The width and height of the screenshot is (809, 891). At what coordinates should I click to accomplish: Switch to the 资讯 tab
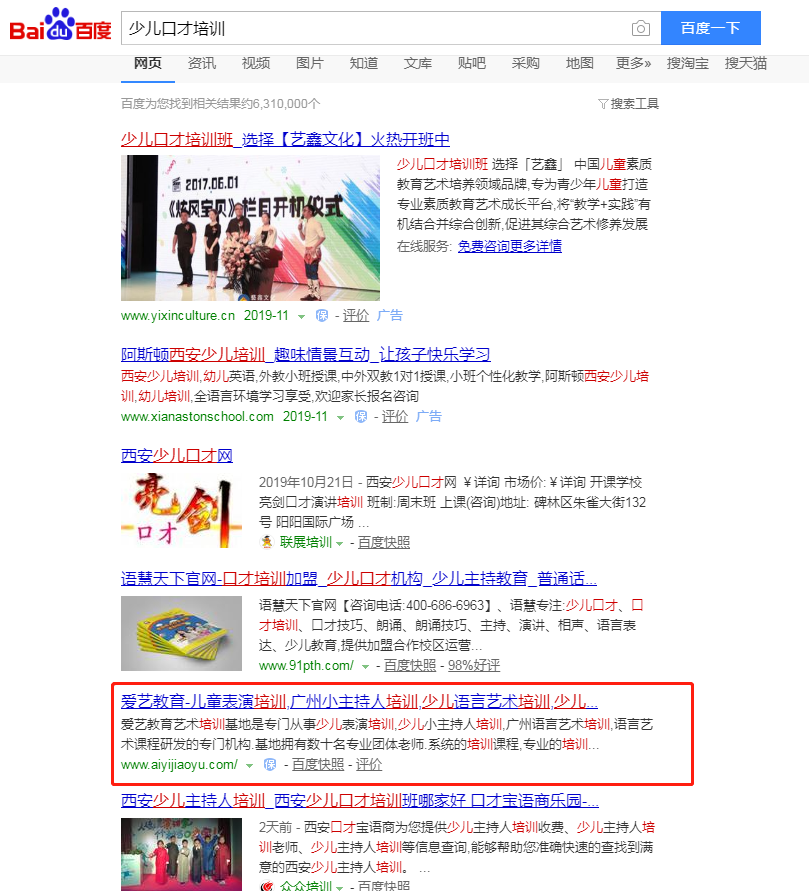(202, 63)
